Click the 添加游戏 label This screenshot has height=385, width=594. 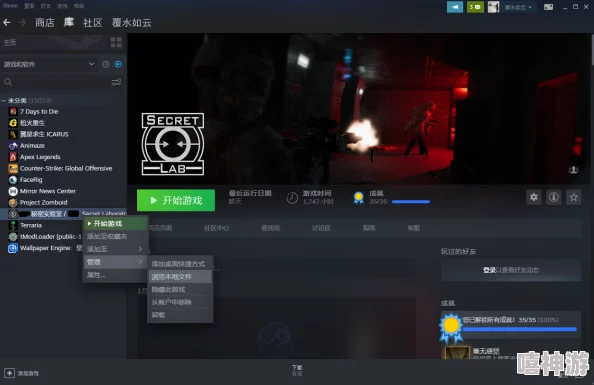pyautogui.click(x=28, y=373)
